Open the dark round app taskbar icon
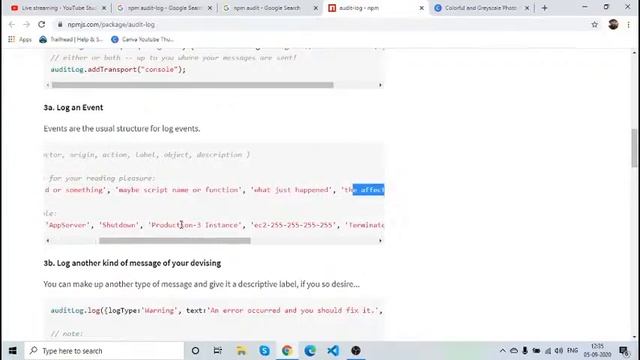Image resolution: width=640 pixels, height=360 pixels. point(356,351)
